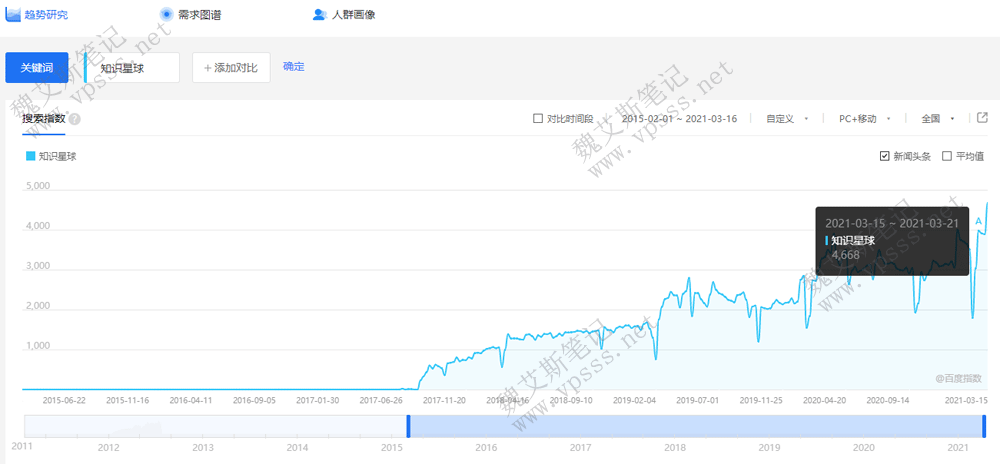The width and height of the screenshot is (1000, 464).
Task: Click the 趋势研究 chart icon
Action: [13, 14]
